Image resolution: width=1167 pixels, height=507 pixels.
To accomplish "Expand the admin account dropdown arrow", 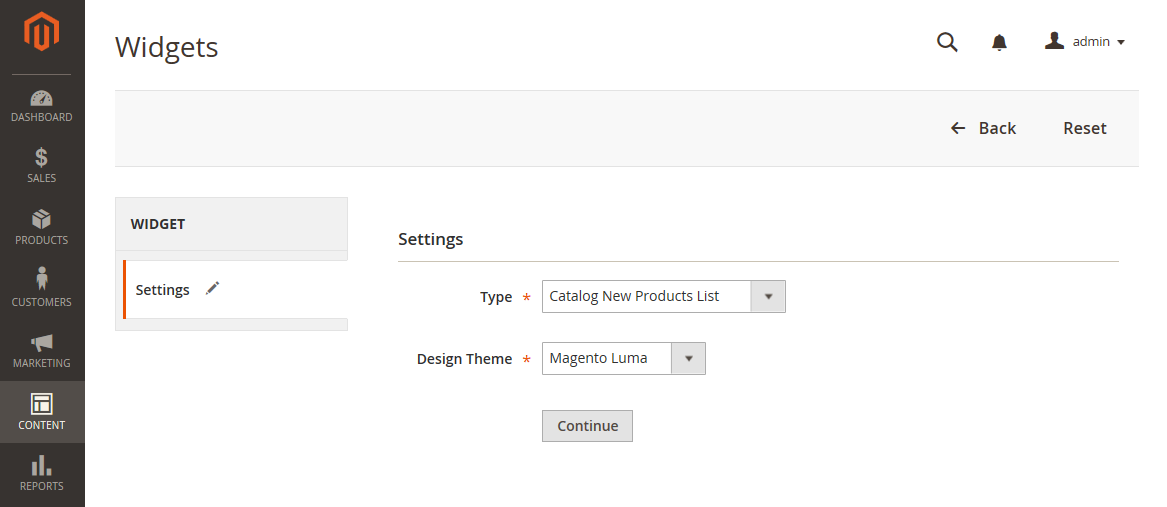I will pyautogui.click(x=1121, y=42).
